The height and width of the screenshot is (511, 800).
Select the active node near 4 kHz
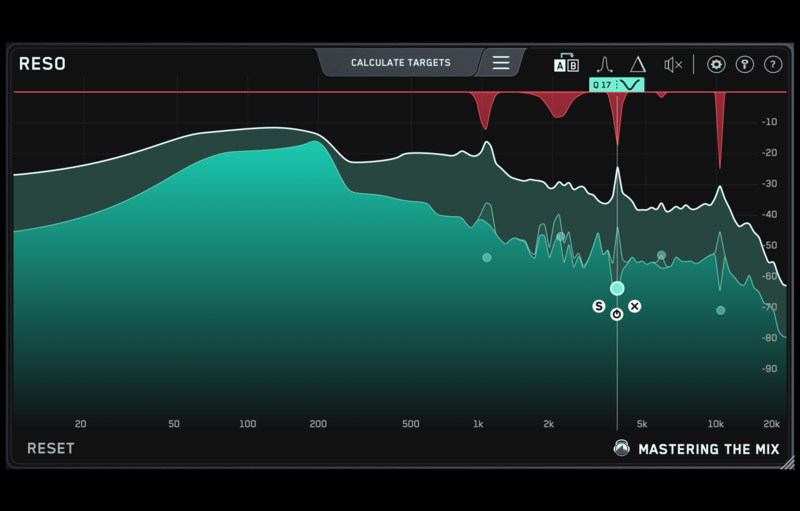[x=617, y=288]
